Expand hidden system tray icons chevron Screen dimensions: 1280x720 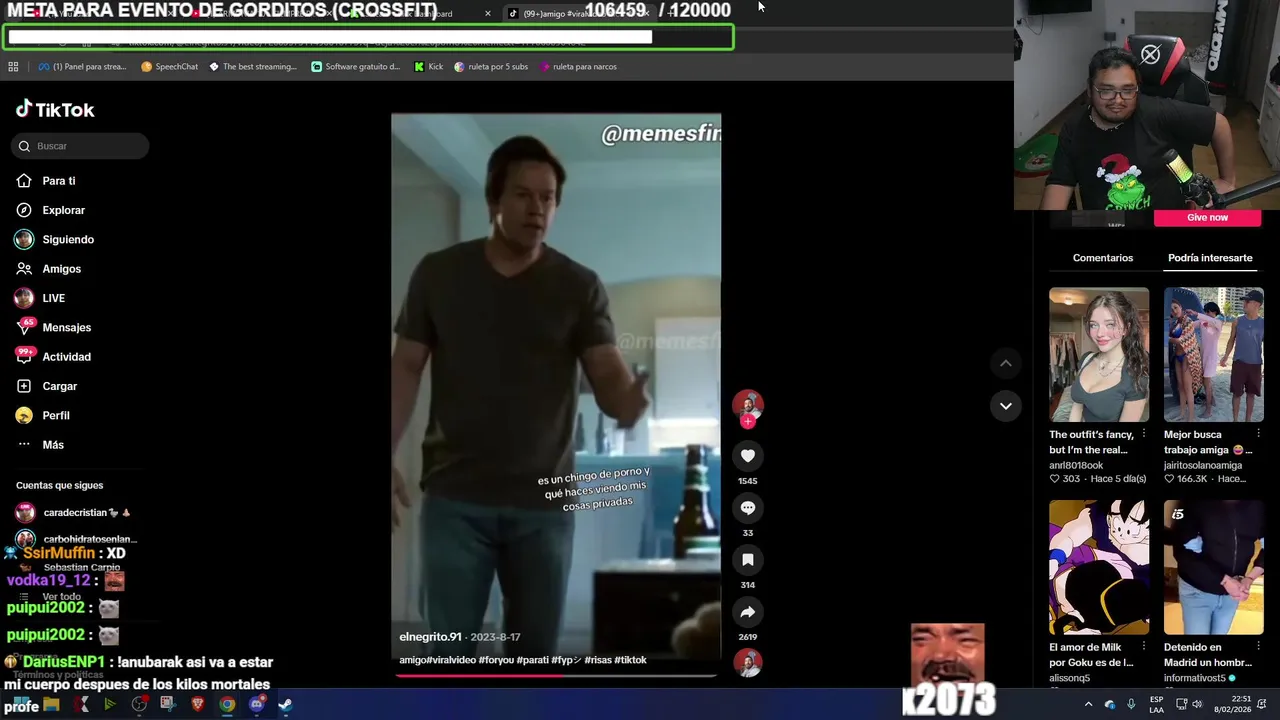point(1088,705)
